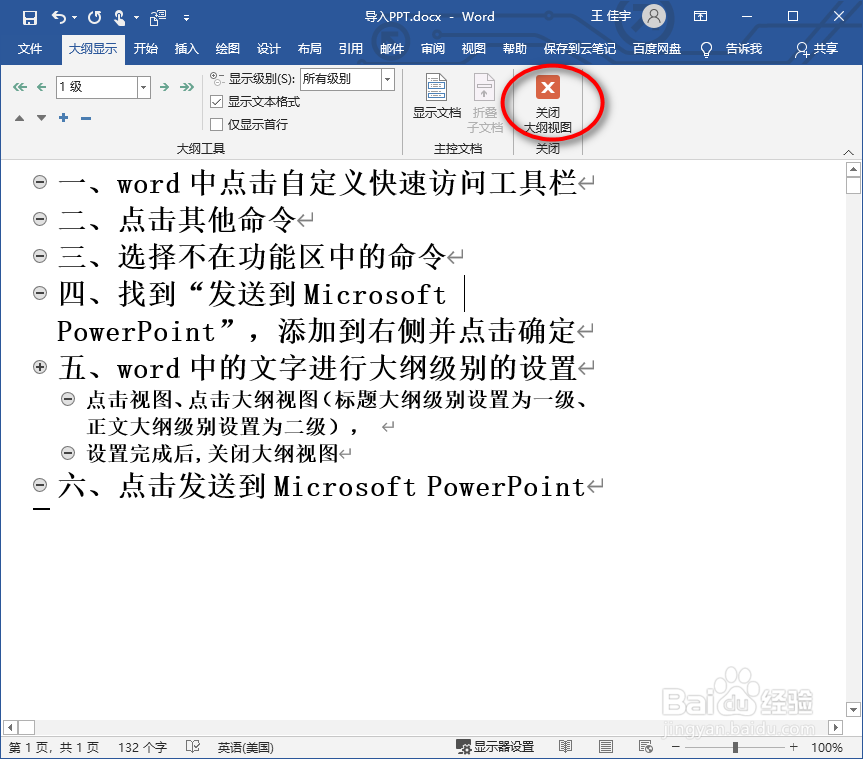Switch to the 开始 tab
863x759 pixels.
click(146, 49)
